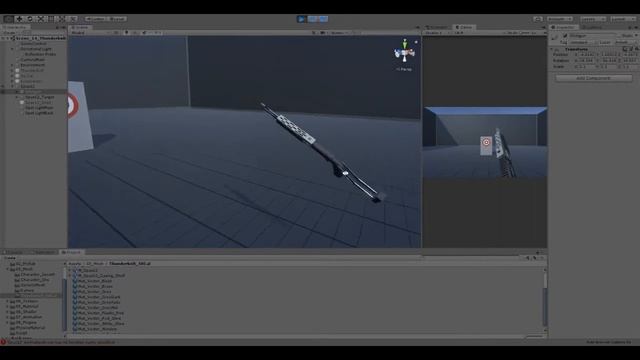Screen dimensions: 640x360
Task: Switch to the Inspector tab
Action: pos(563,27)
